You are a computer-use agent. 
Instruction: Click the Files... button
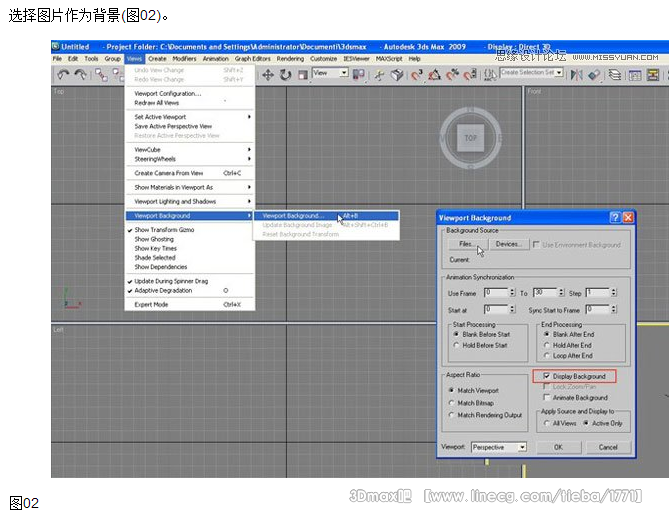[x=466, y=244]
